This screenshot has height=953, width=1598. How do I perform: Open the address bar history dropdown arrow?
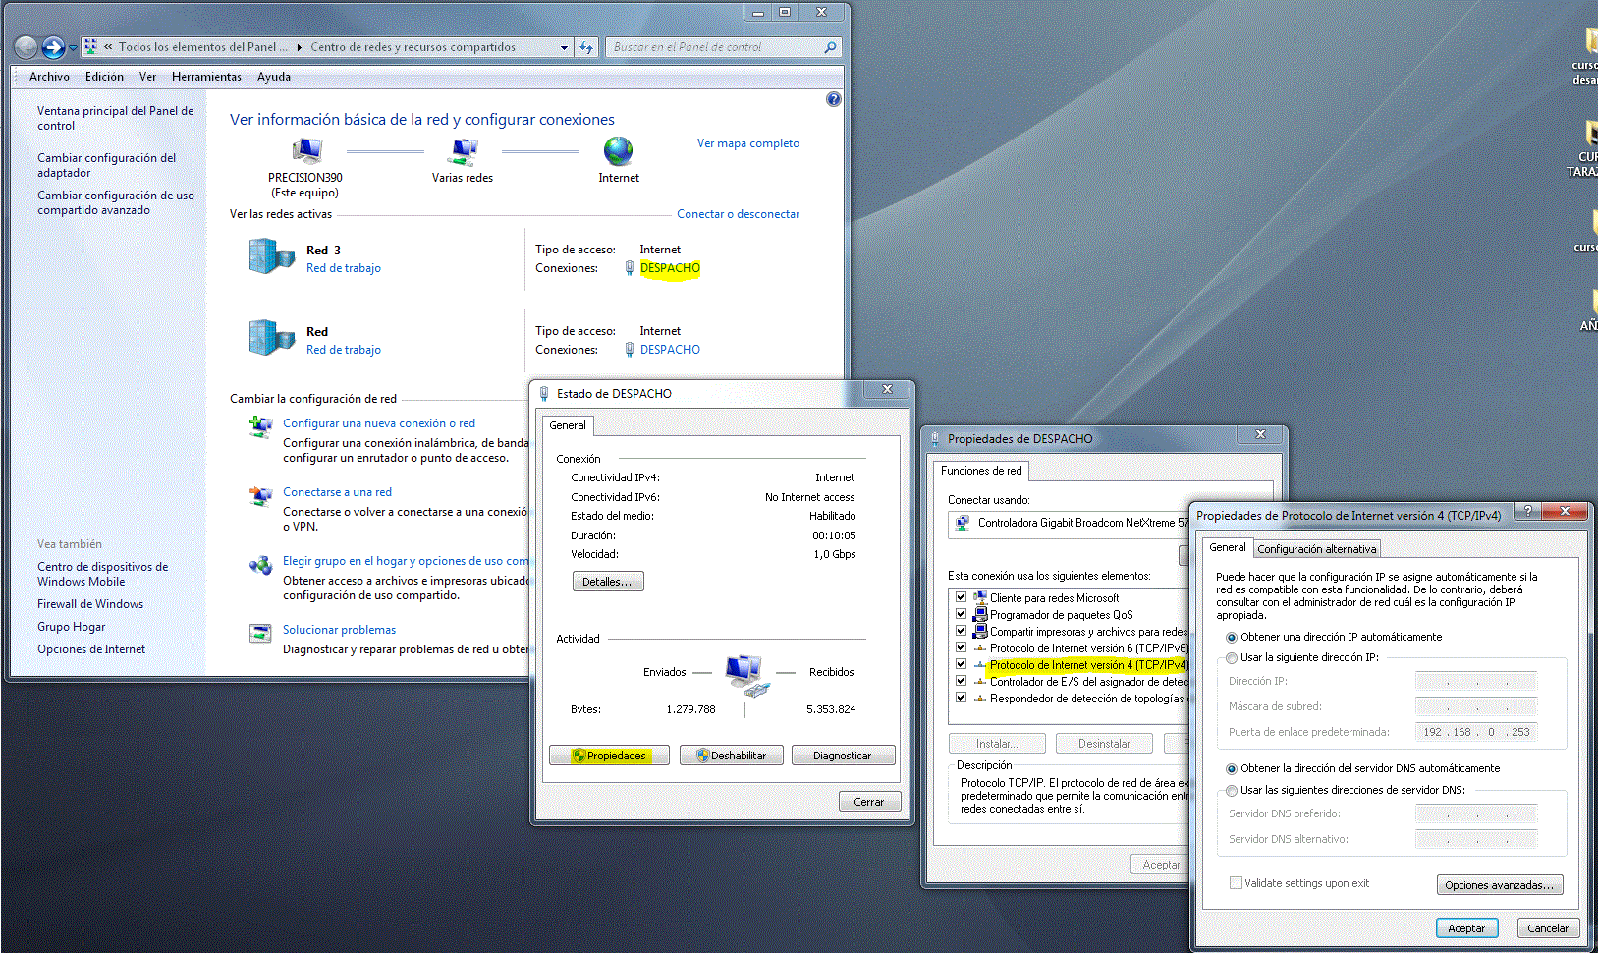564,47
